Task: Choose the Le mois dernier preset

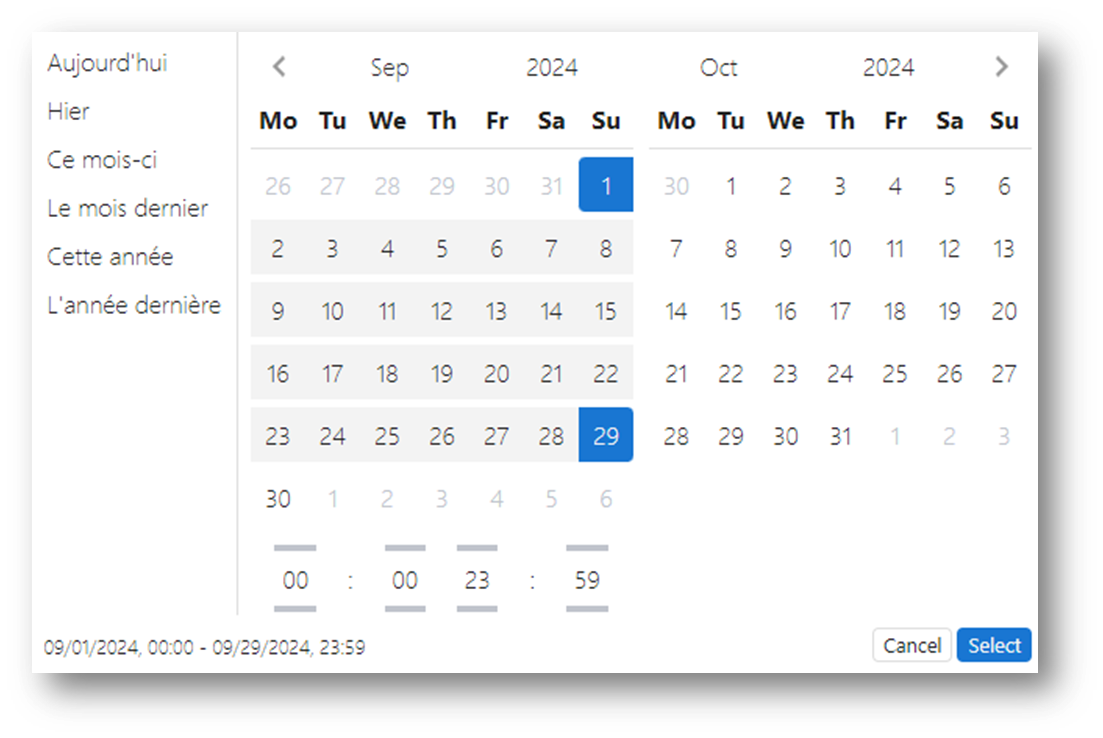Action: pos(127,208)
